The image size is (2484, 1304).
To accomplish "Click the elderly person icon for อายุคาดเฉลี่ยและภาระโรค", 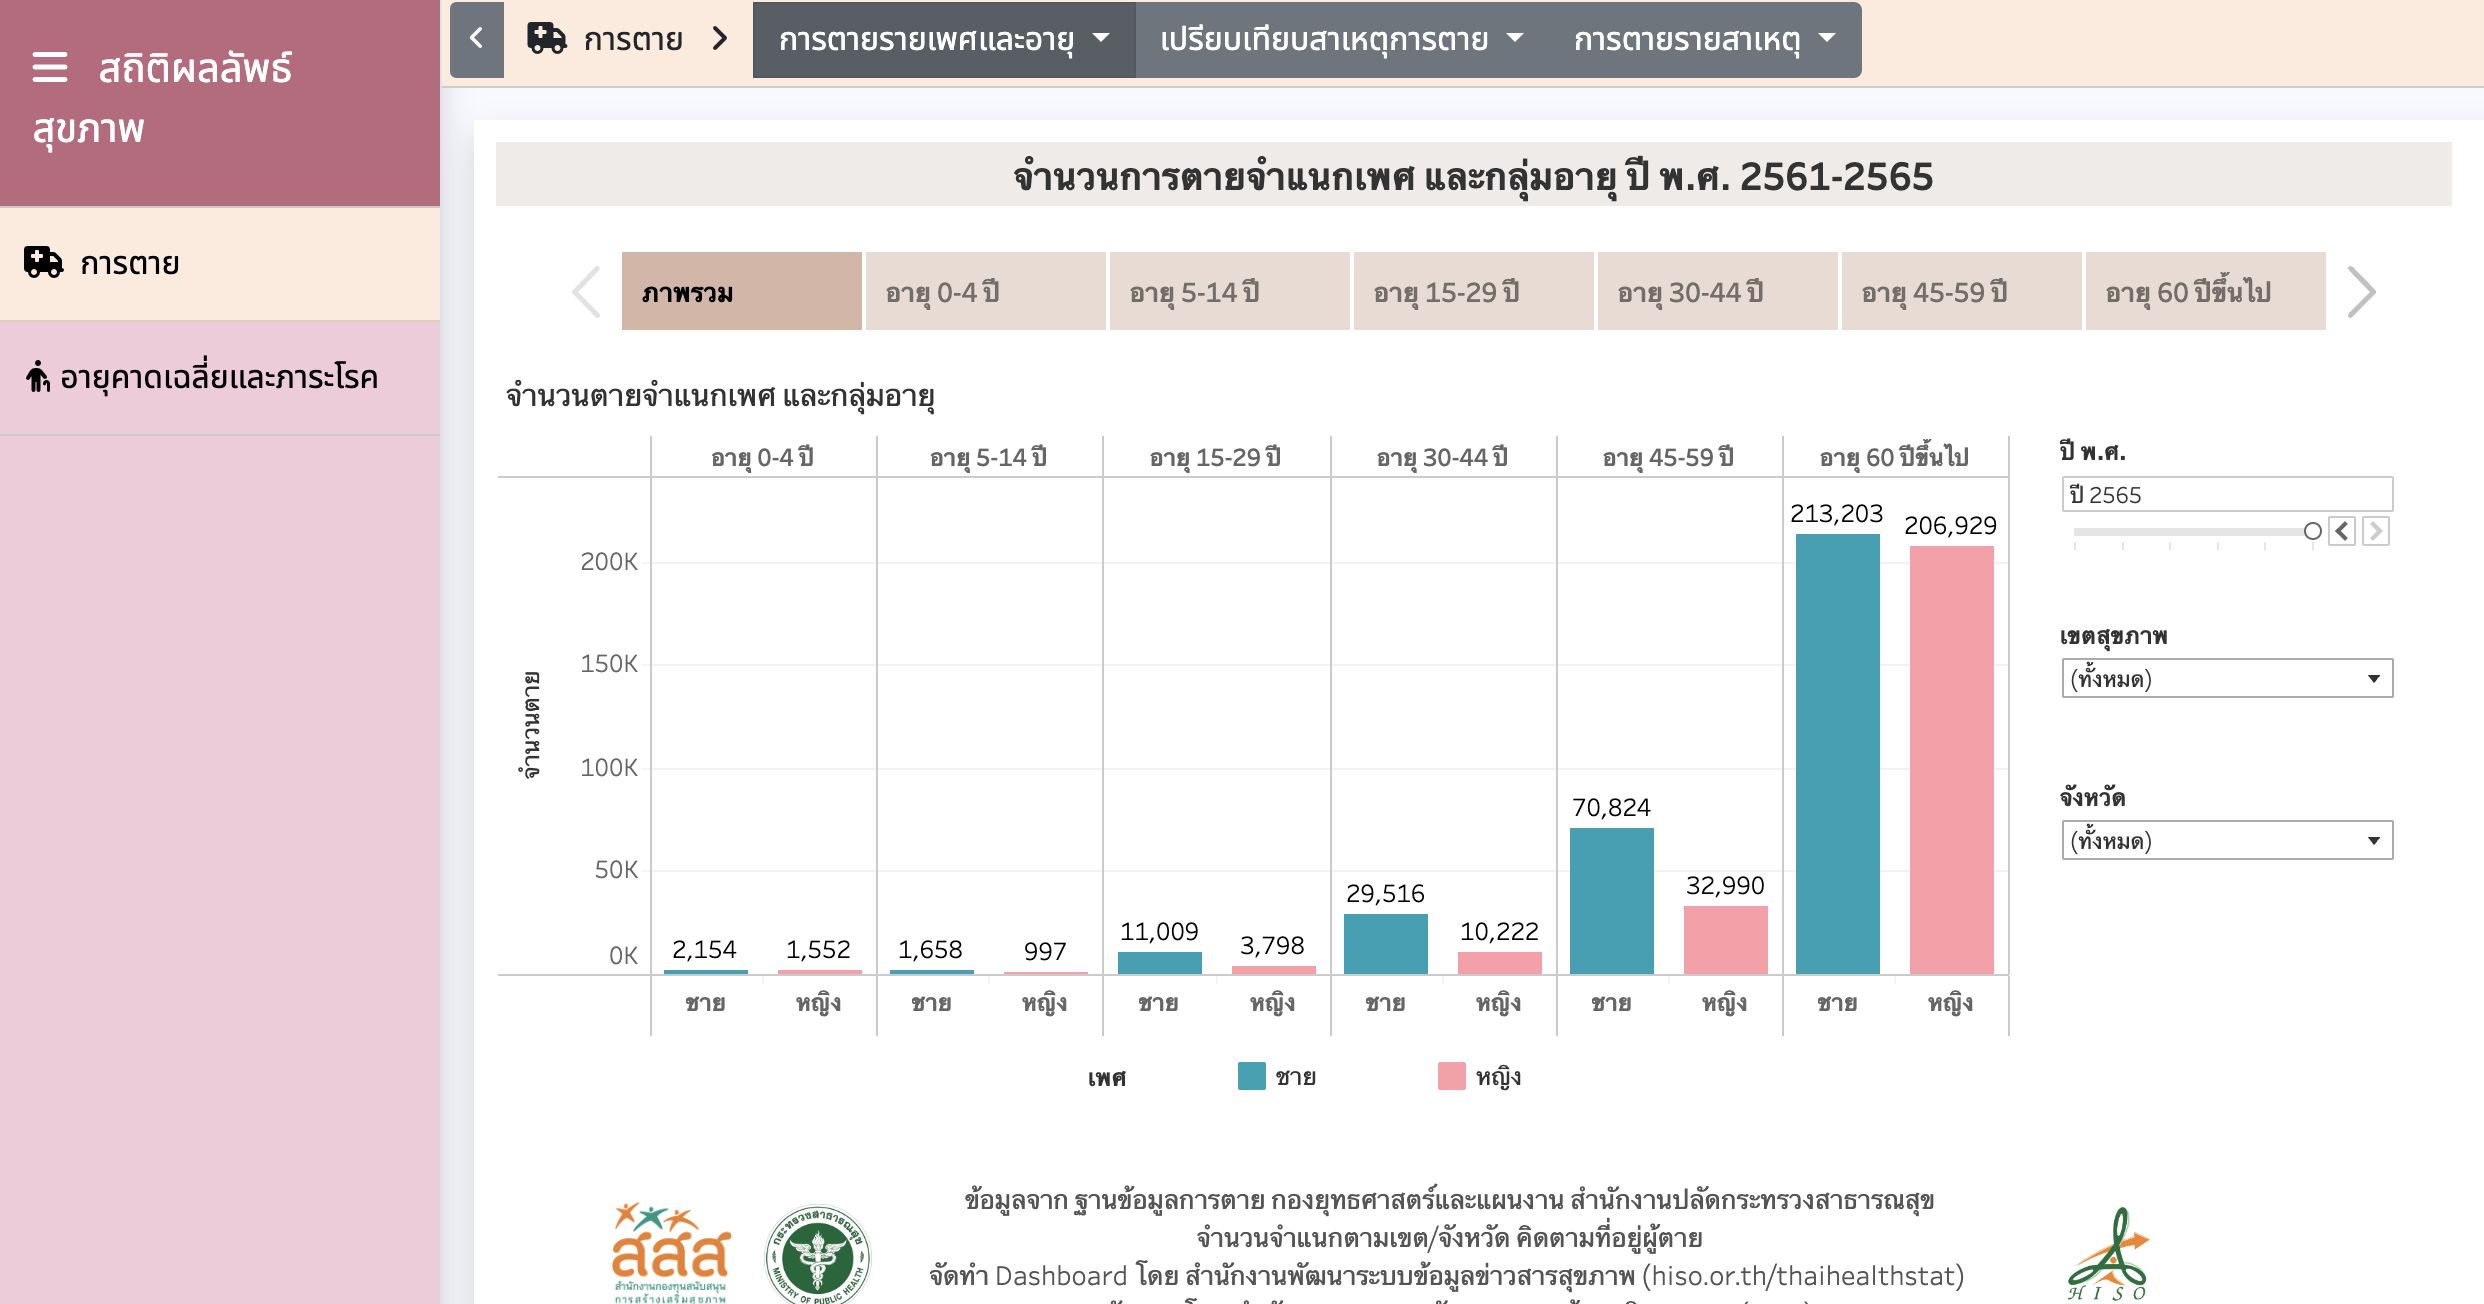I will coord(37,377).
